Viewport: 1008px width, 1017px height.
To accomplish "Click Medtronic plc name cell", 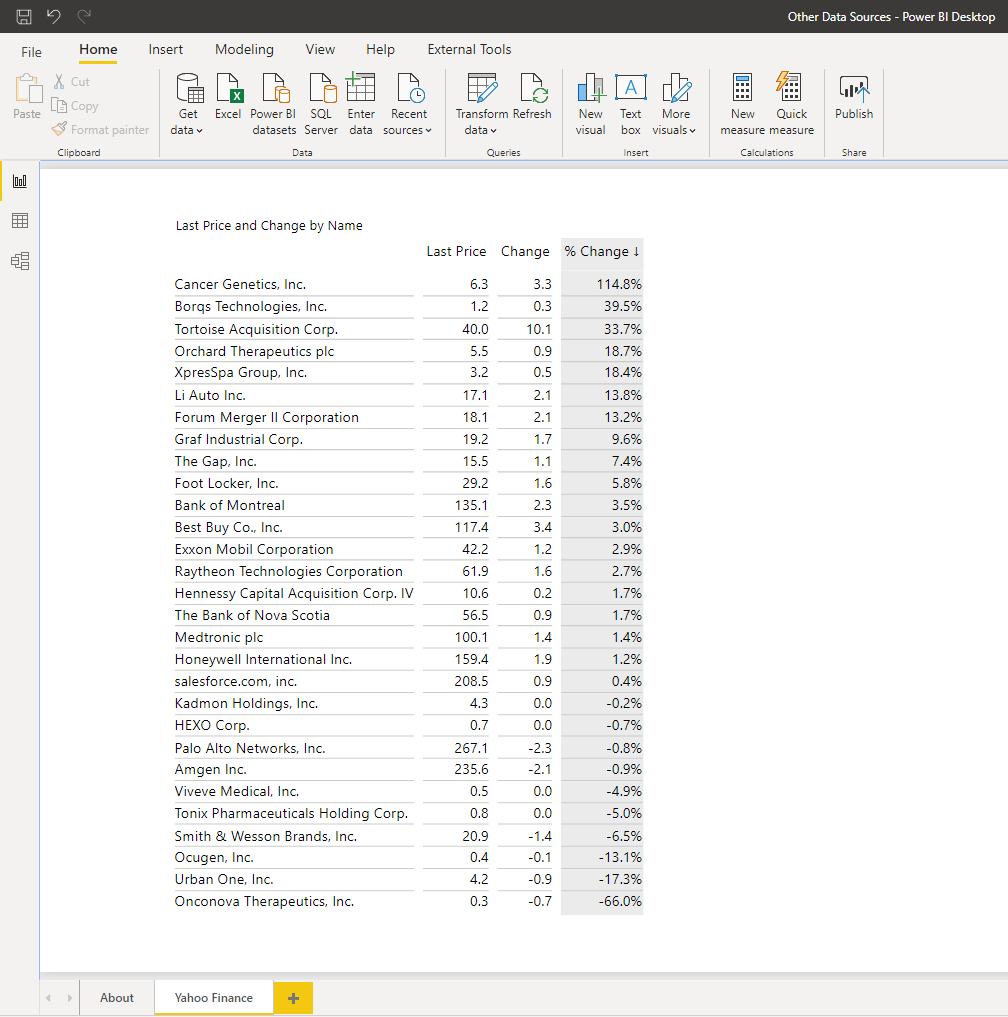I will point(219,638).
